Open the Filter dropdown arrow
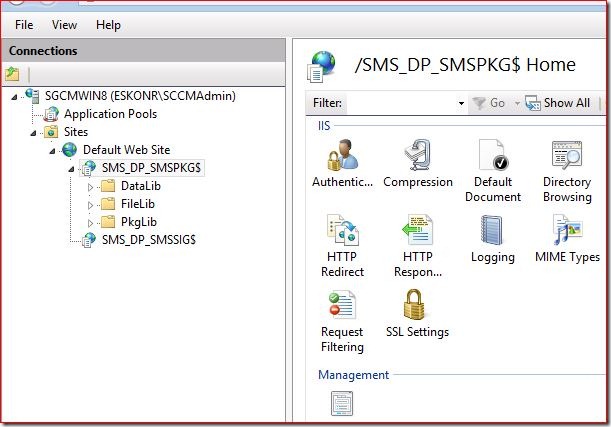Viewport: 611px width, 427px height. tap(461, 103)
